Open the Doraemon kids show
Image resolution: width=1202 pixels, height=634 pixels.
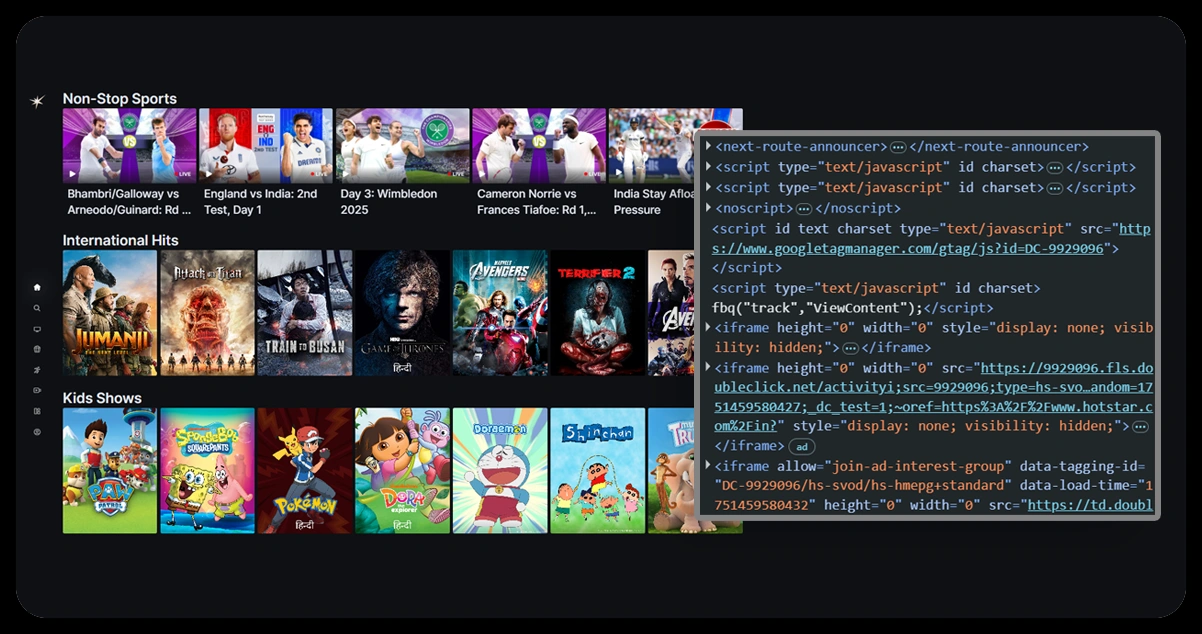499,470
